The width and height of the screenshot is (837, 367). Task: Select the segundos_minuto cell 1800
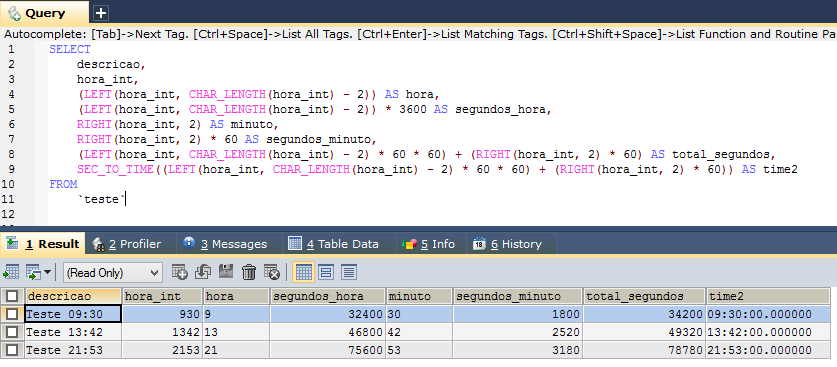[518, 314]
